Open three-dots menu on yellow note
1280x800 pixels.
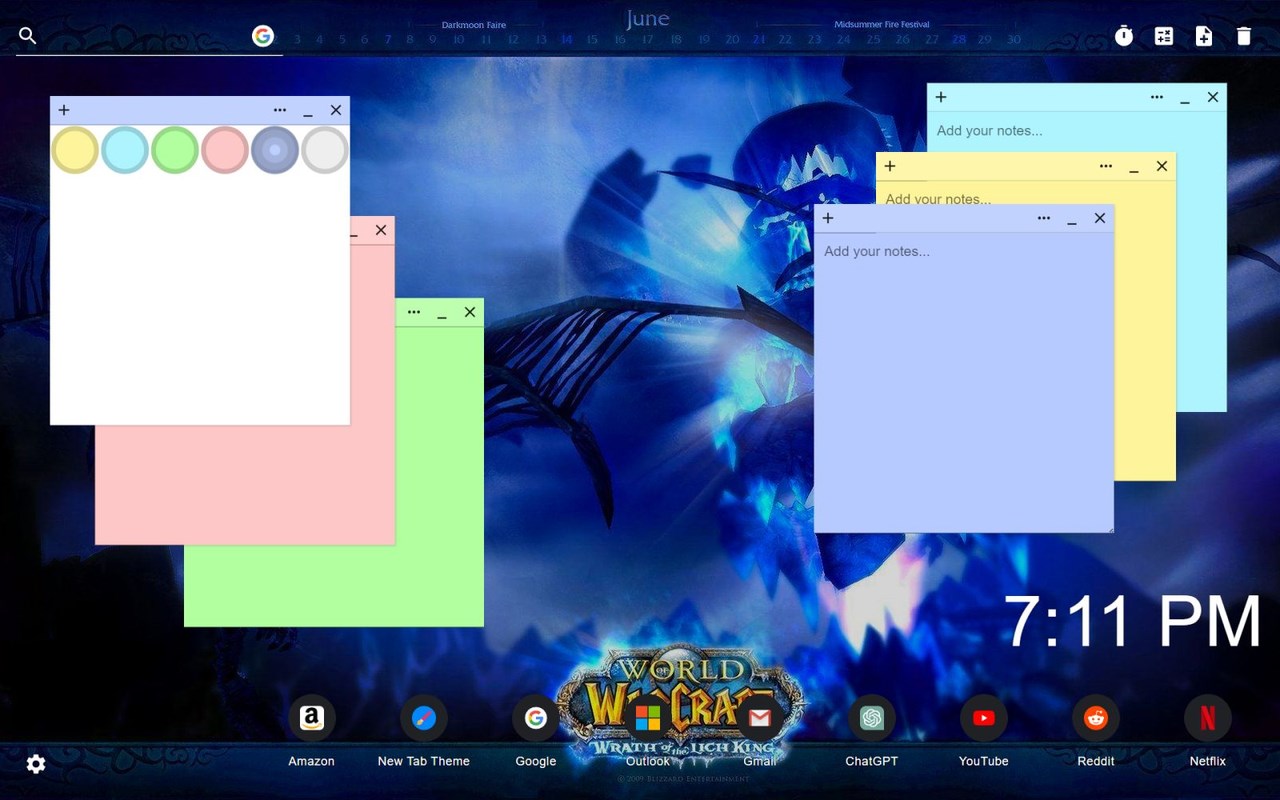[1106, 166]
